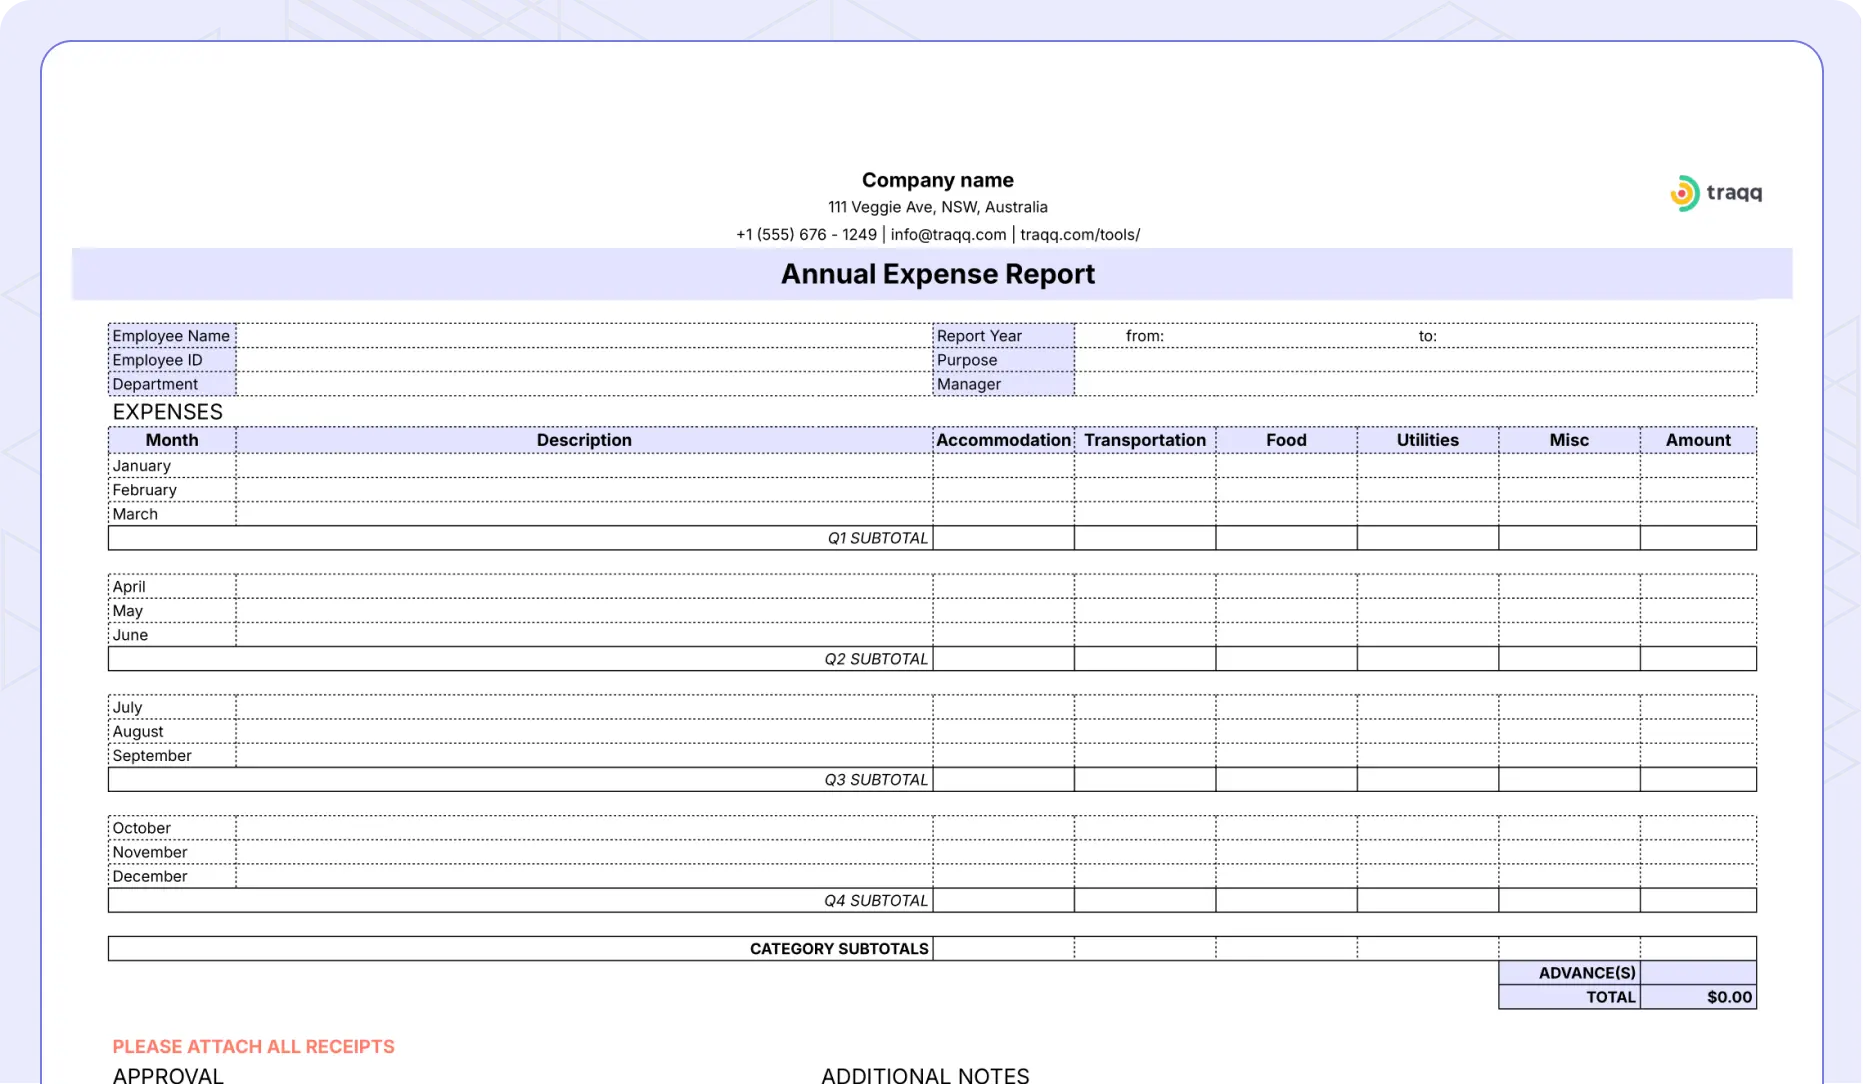1864x1084 pixels.
Task: Click the Q1 SUBTOTAL Amount cell
Action: 1698,538
